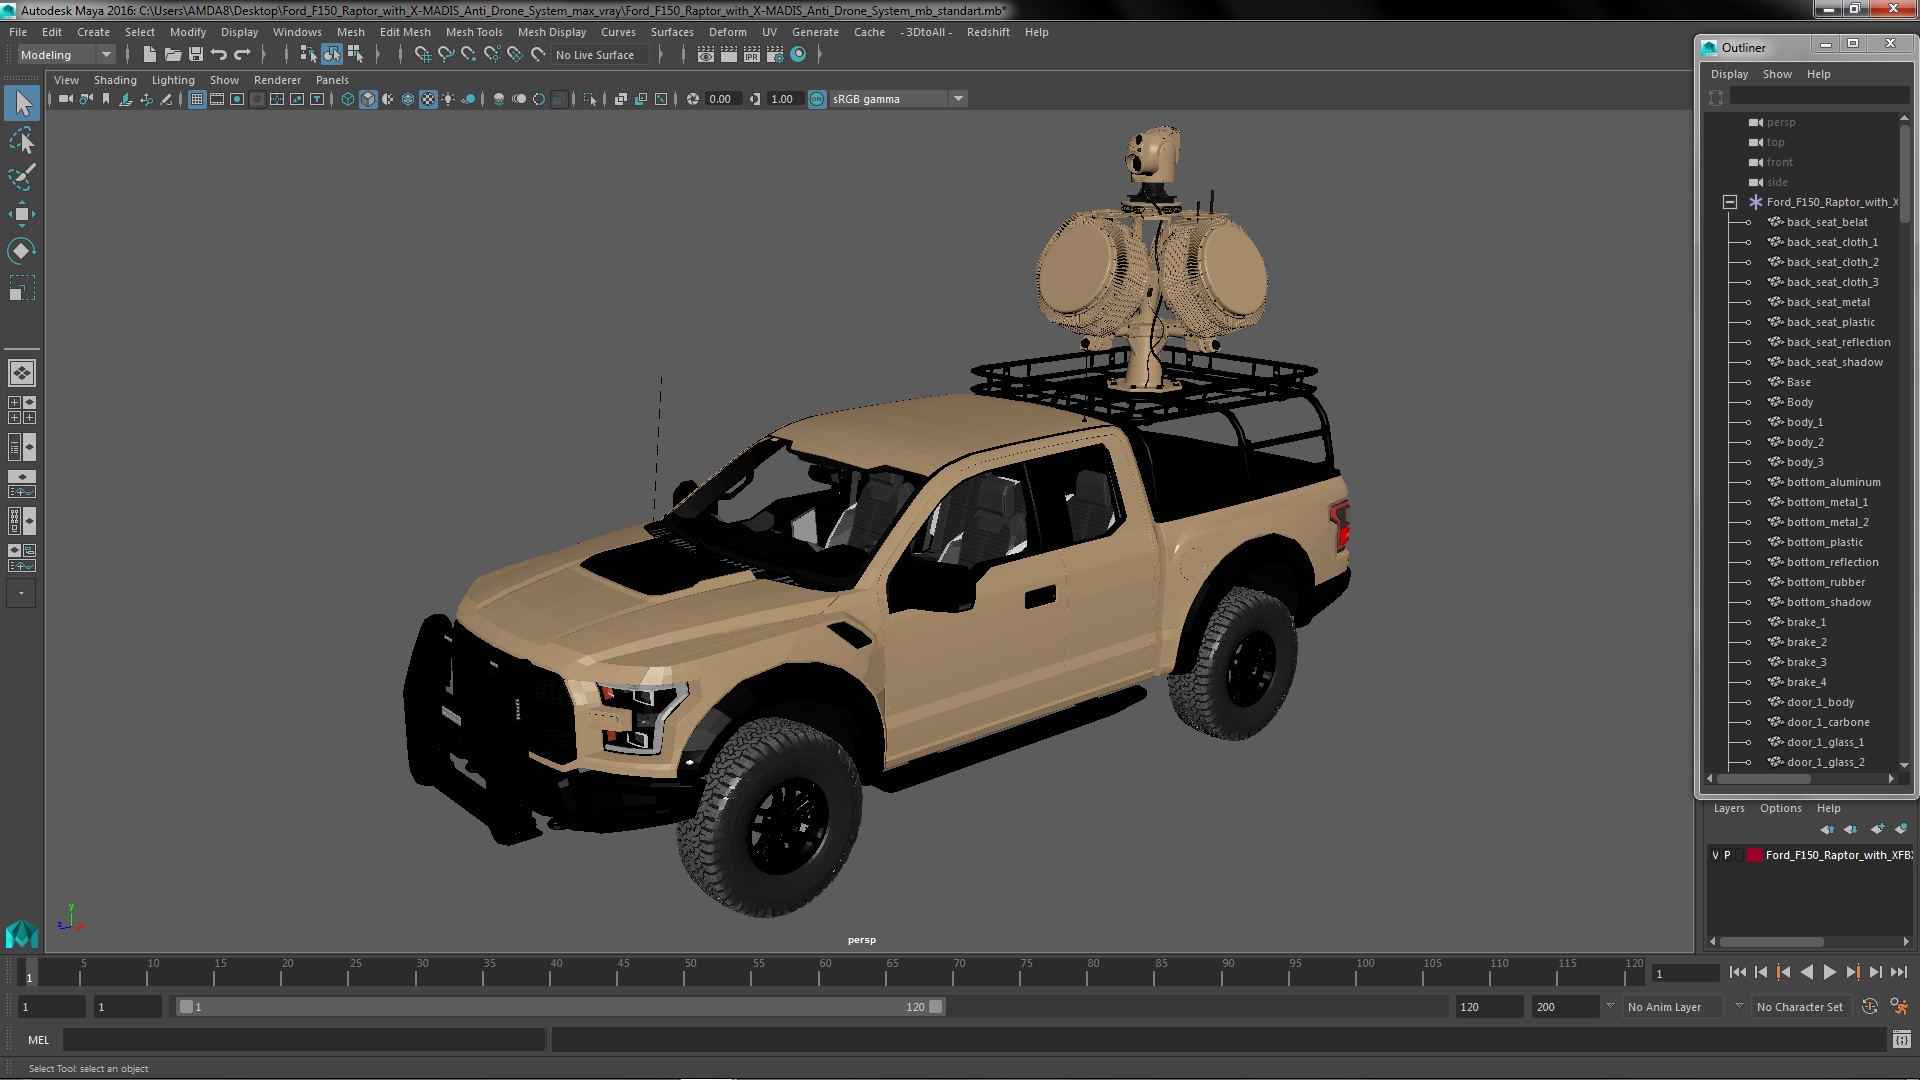1920x1080 pixels.
Task: Open the Deform menu
Action: [x=728, y=32]
